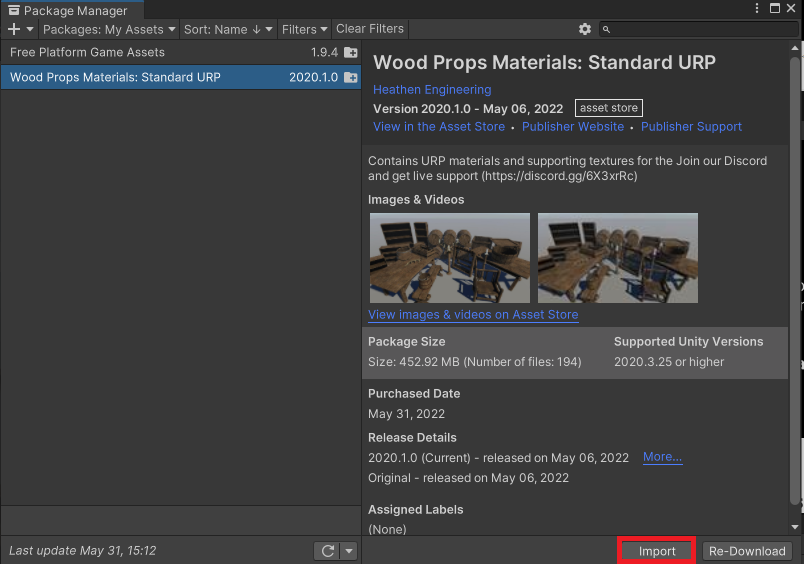Click the Release Details heading

pos(412,438)
